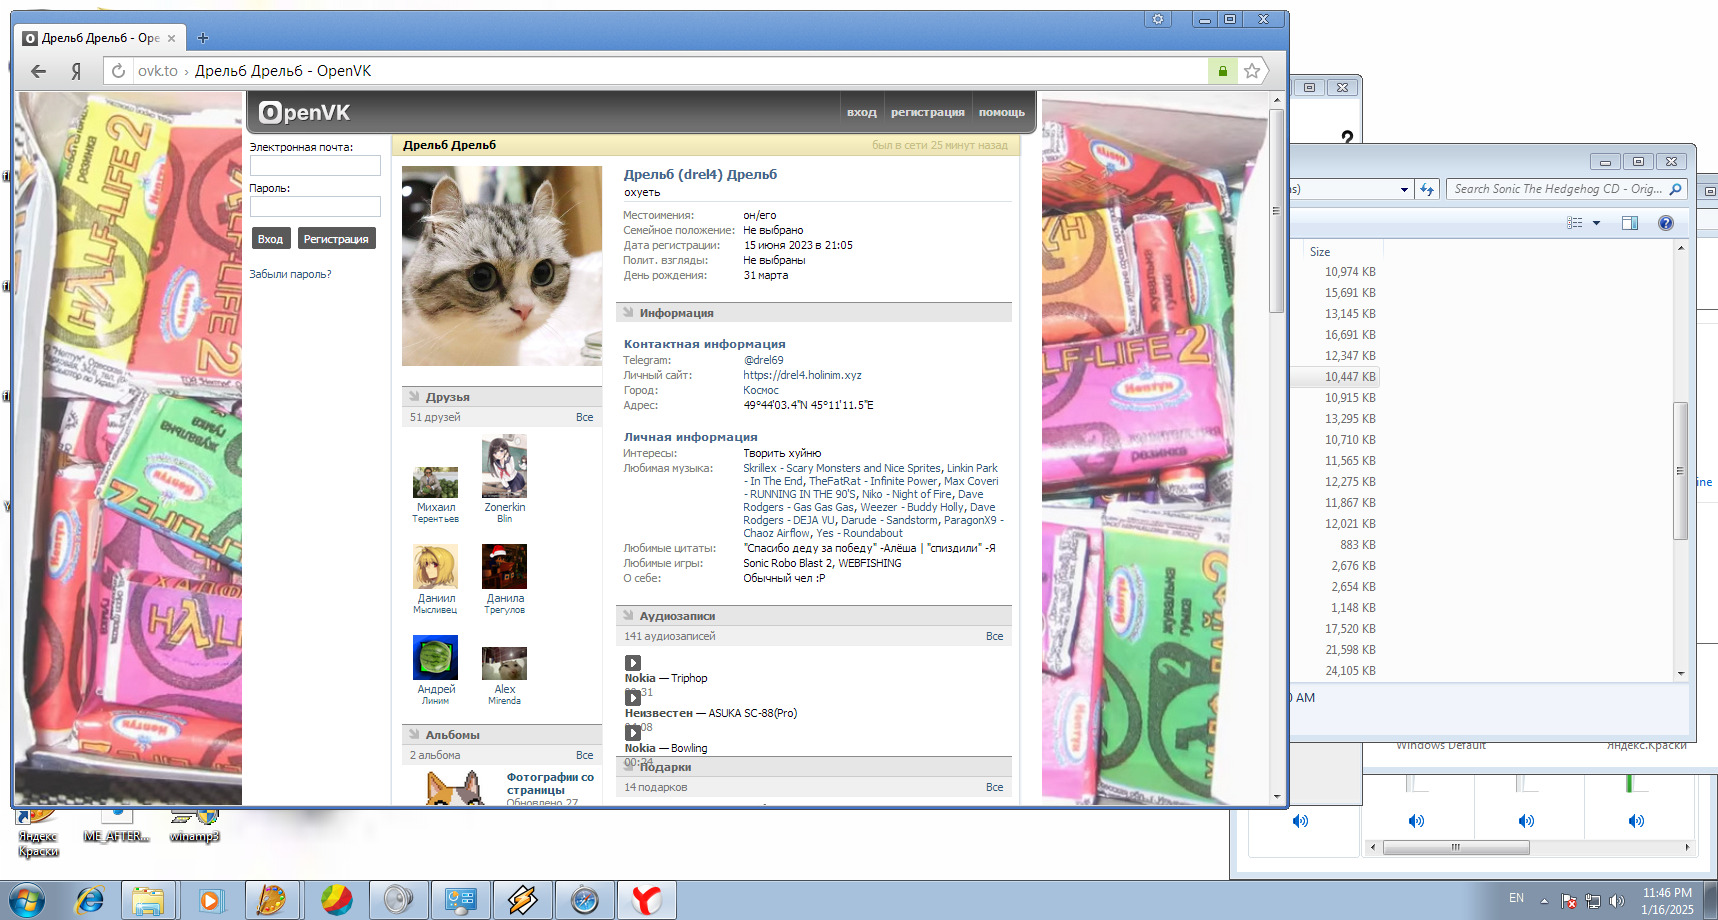The width and height of the screenshot is (1718, 920).
Task: Focus the Электронная почта input field
Action: 315,166
